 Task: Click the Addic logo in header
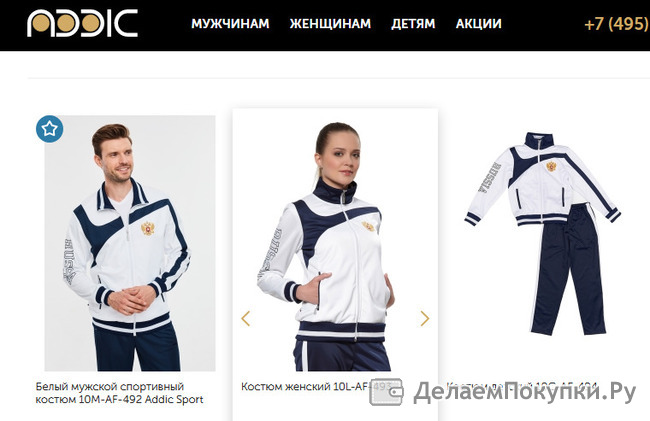82,23
